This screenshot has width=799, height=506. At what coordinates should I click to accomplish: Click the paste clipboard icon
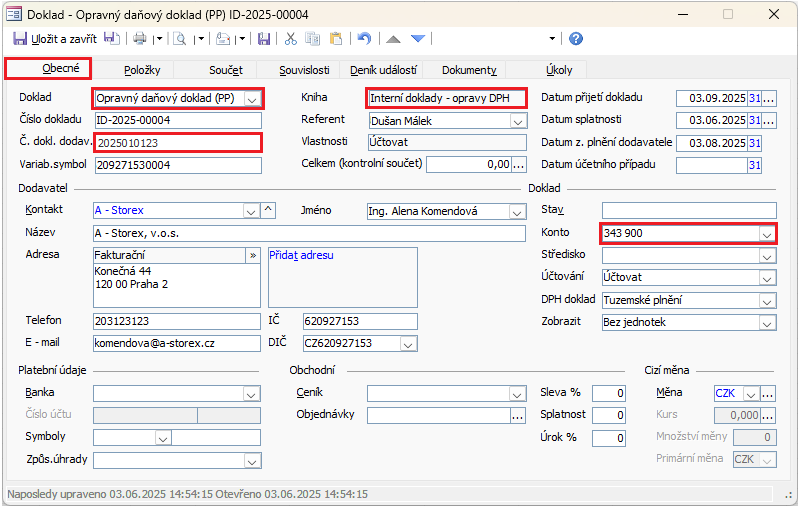336,39
